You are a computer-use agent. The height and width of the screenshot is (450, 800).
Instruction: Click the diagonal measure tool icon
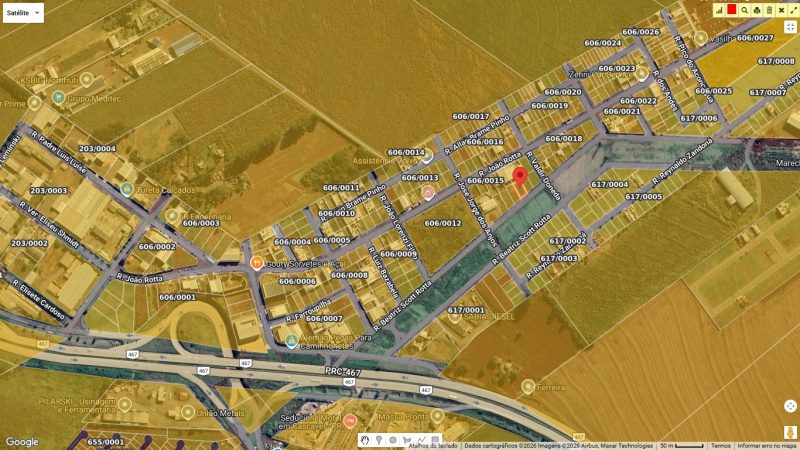pyautogui.click(x=792, y=10)
